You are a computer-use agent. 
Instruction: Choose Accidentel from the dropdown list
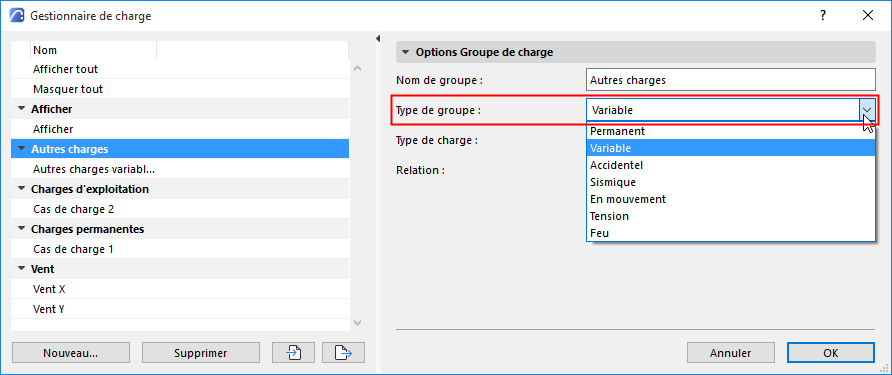730,165
